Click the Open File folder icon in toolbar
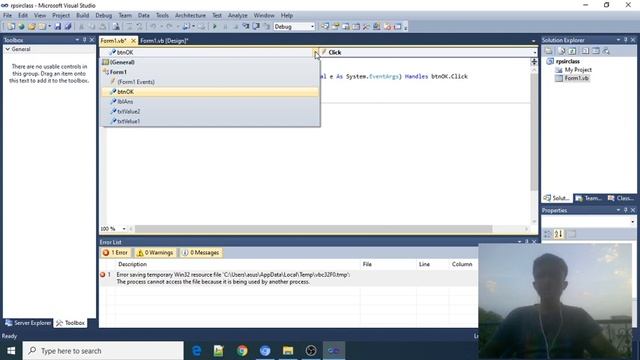This screenshot has height=360, width=640. tap(31, 27)
